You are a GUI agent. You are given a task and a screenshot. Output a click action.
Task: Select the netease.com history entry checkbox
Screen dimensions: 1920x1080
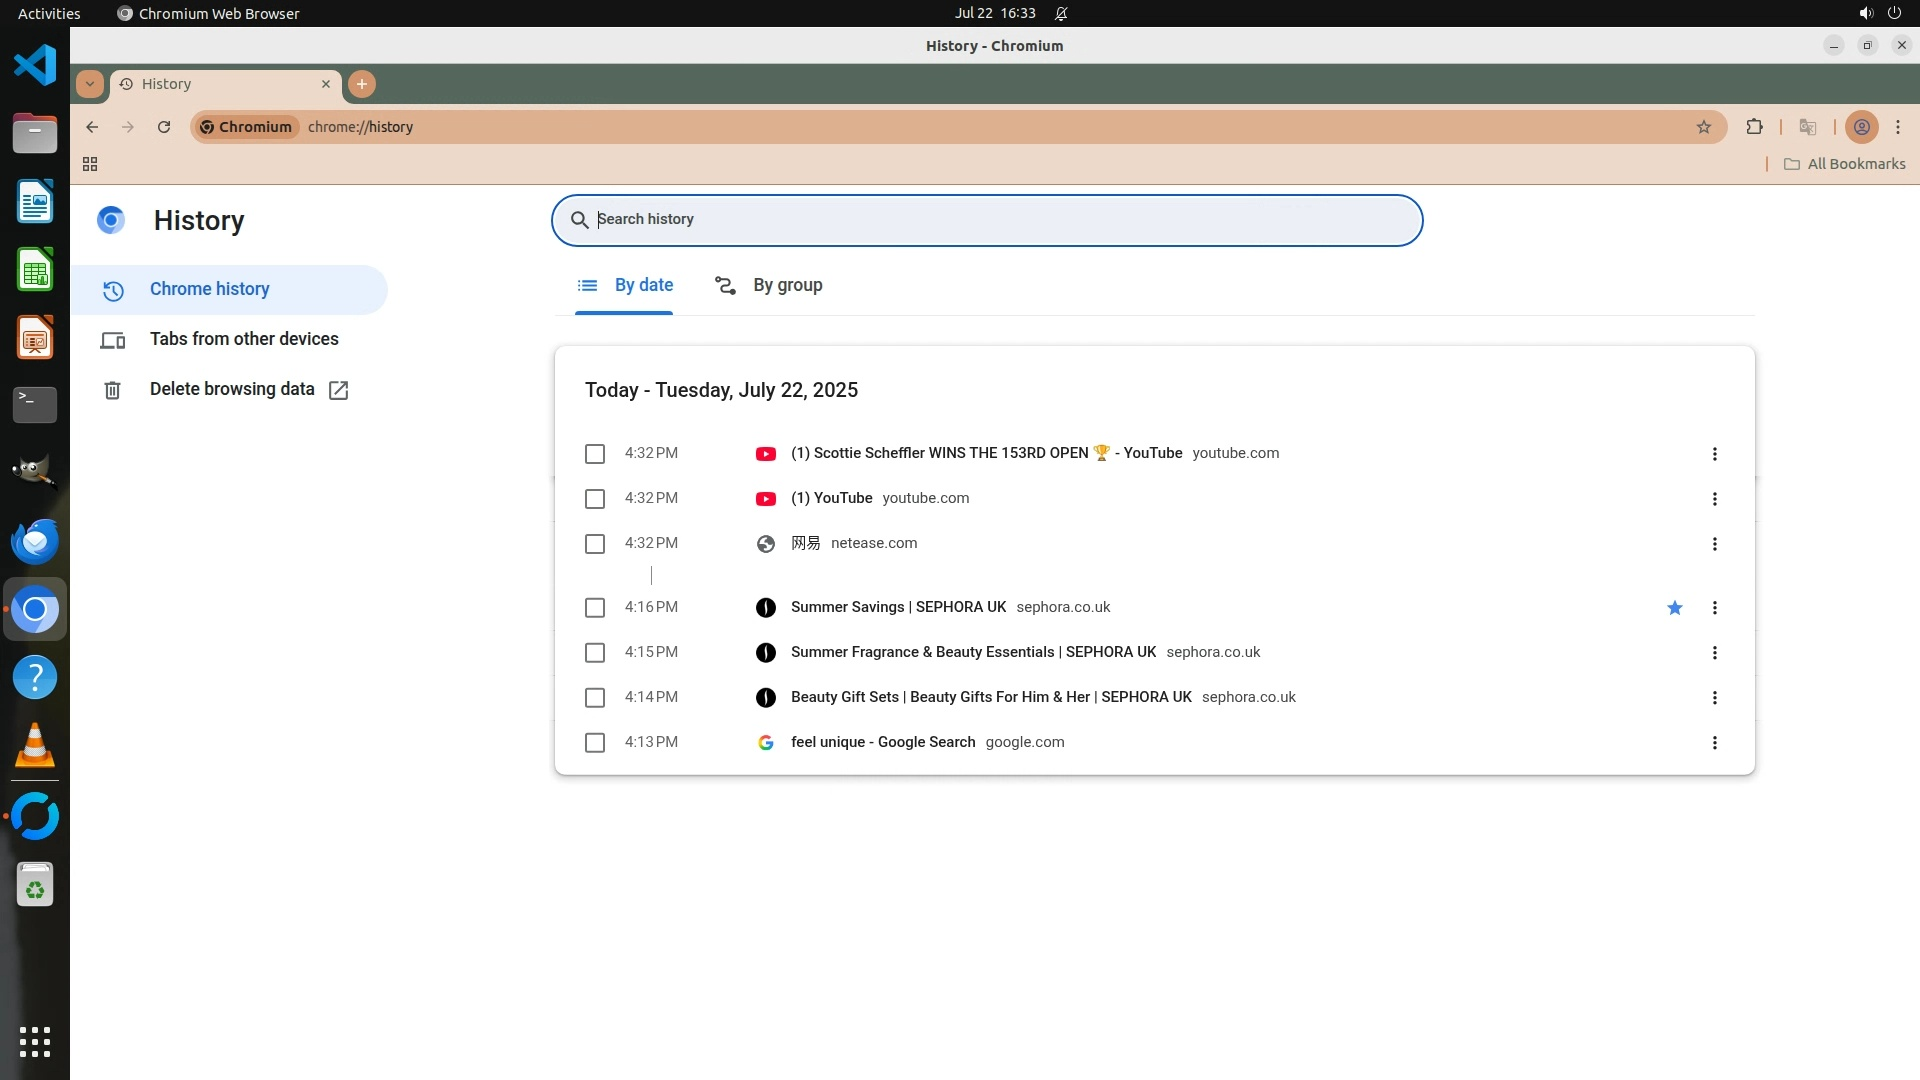click(x=595, y=544)
